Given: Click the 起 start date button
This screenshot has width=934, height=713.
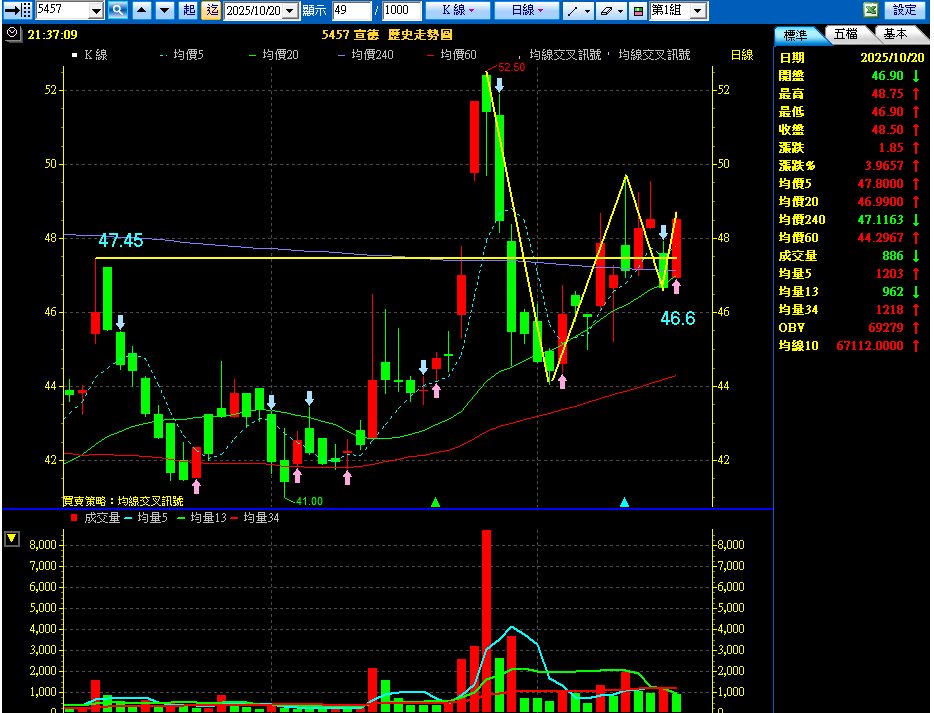Looking at the screenshot, I should 189,10.
